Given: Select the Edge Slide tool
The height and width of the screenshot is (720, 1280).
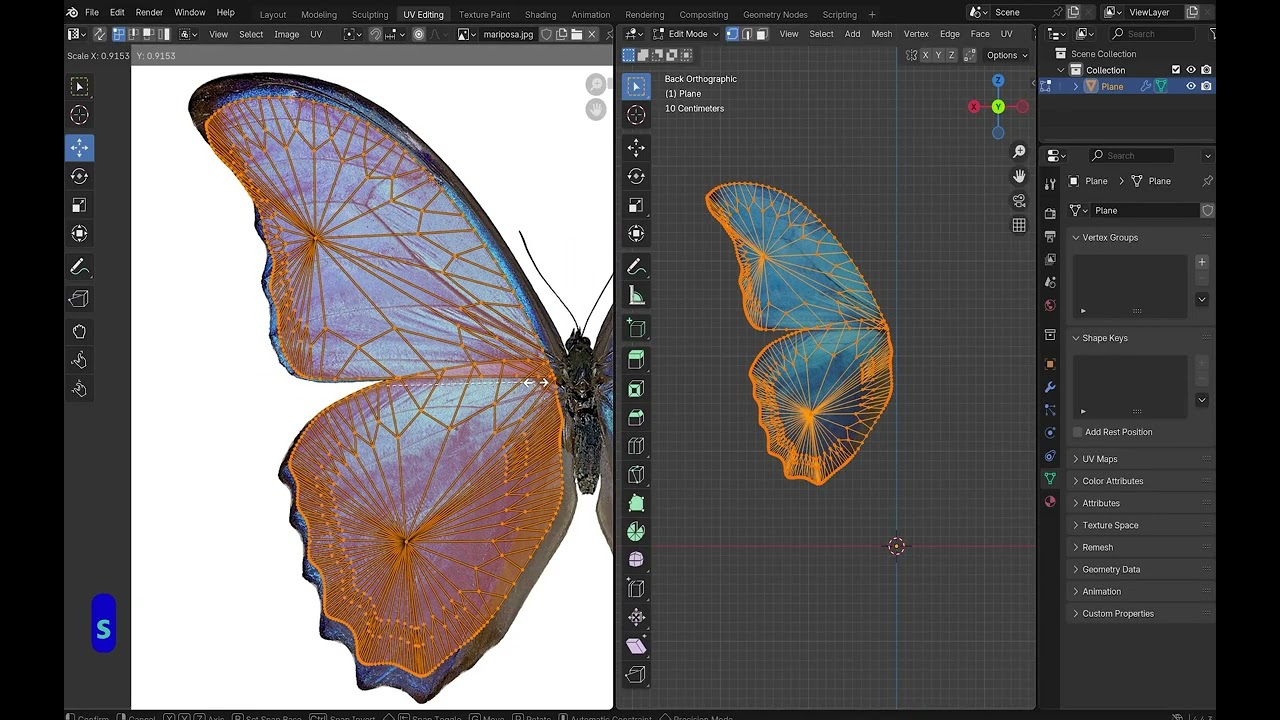Looking at the screenshot, I should coord(636,589).
